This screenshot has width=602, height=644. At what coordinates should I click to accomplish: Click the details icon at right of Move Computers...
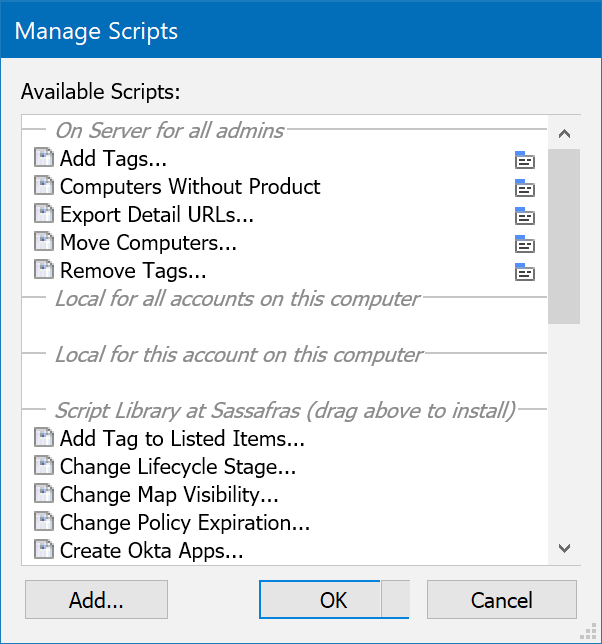point(525,244)
